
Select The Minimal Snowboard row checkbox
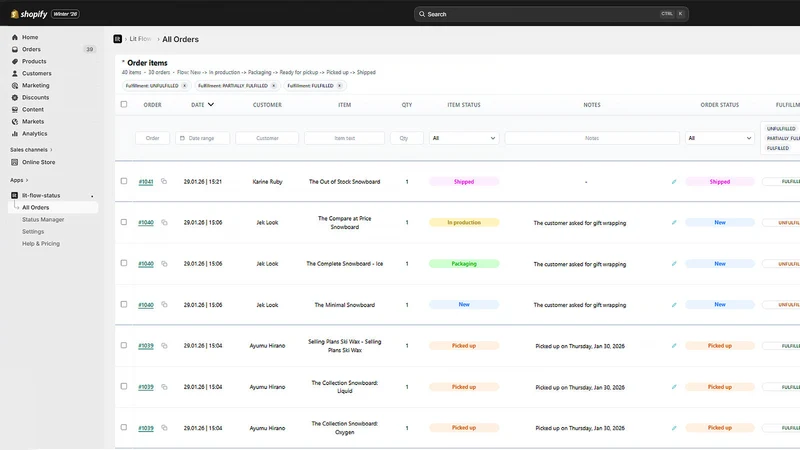[124, 304]
